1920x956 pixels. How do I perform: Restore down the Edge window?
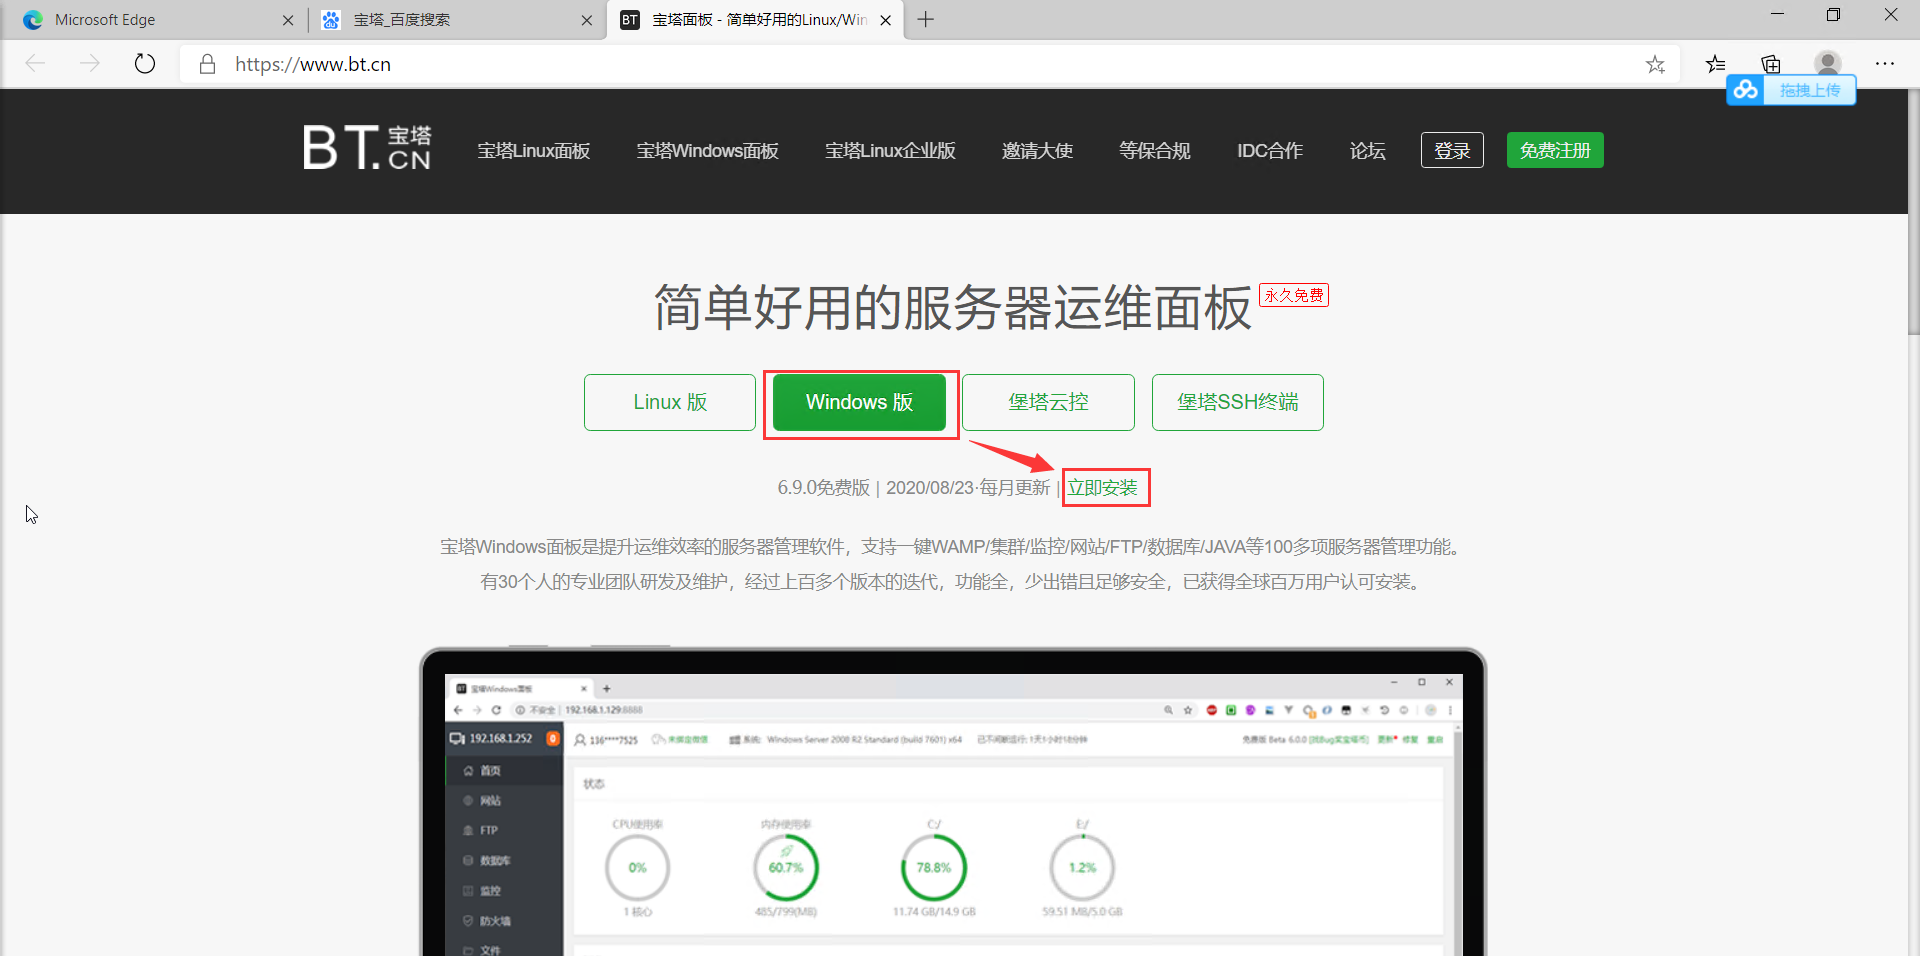(x=1833, y=15)
